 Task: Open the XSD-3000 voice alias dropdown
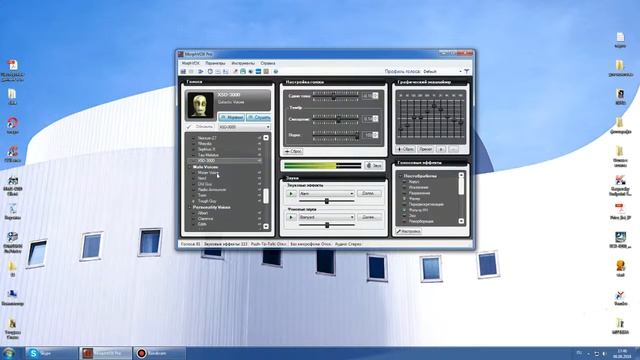244,127
